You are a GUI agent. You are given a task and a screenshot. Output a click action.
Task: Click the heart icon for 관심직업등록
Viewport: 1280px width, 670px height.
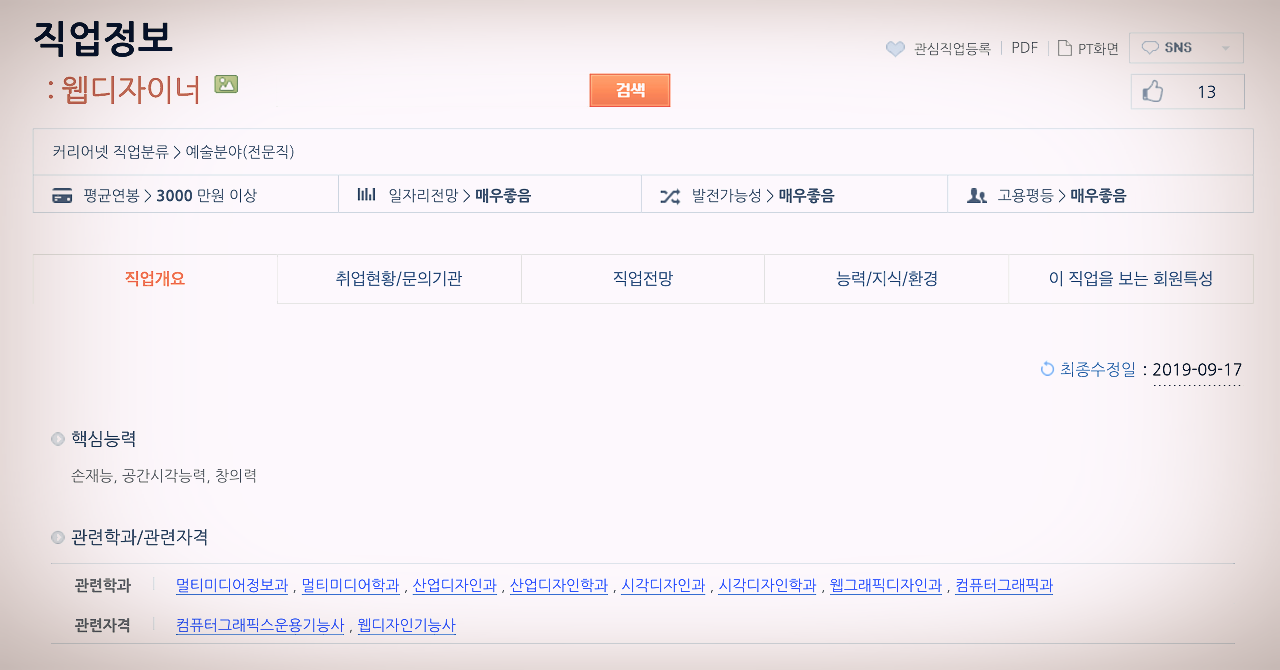(x=896, y=48)
